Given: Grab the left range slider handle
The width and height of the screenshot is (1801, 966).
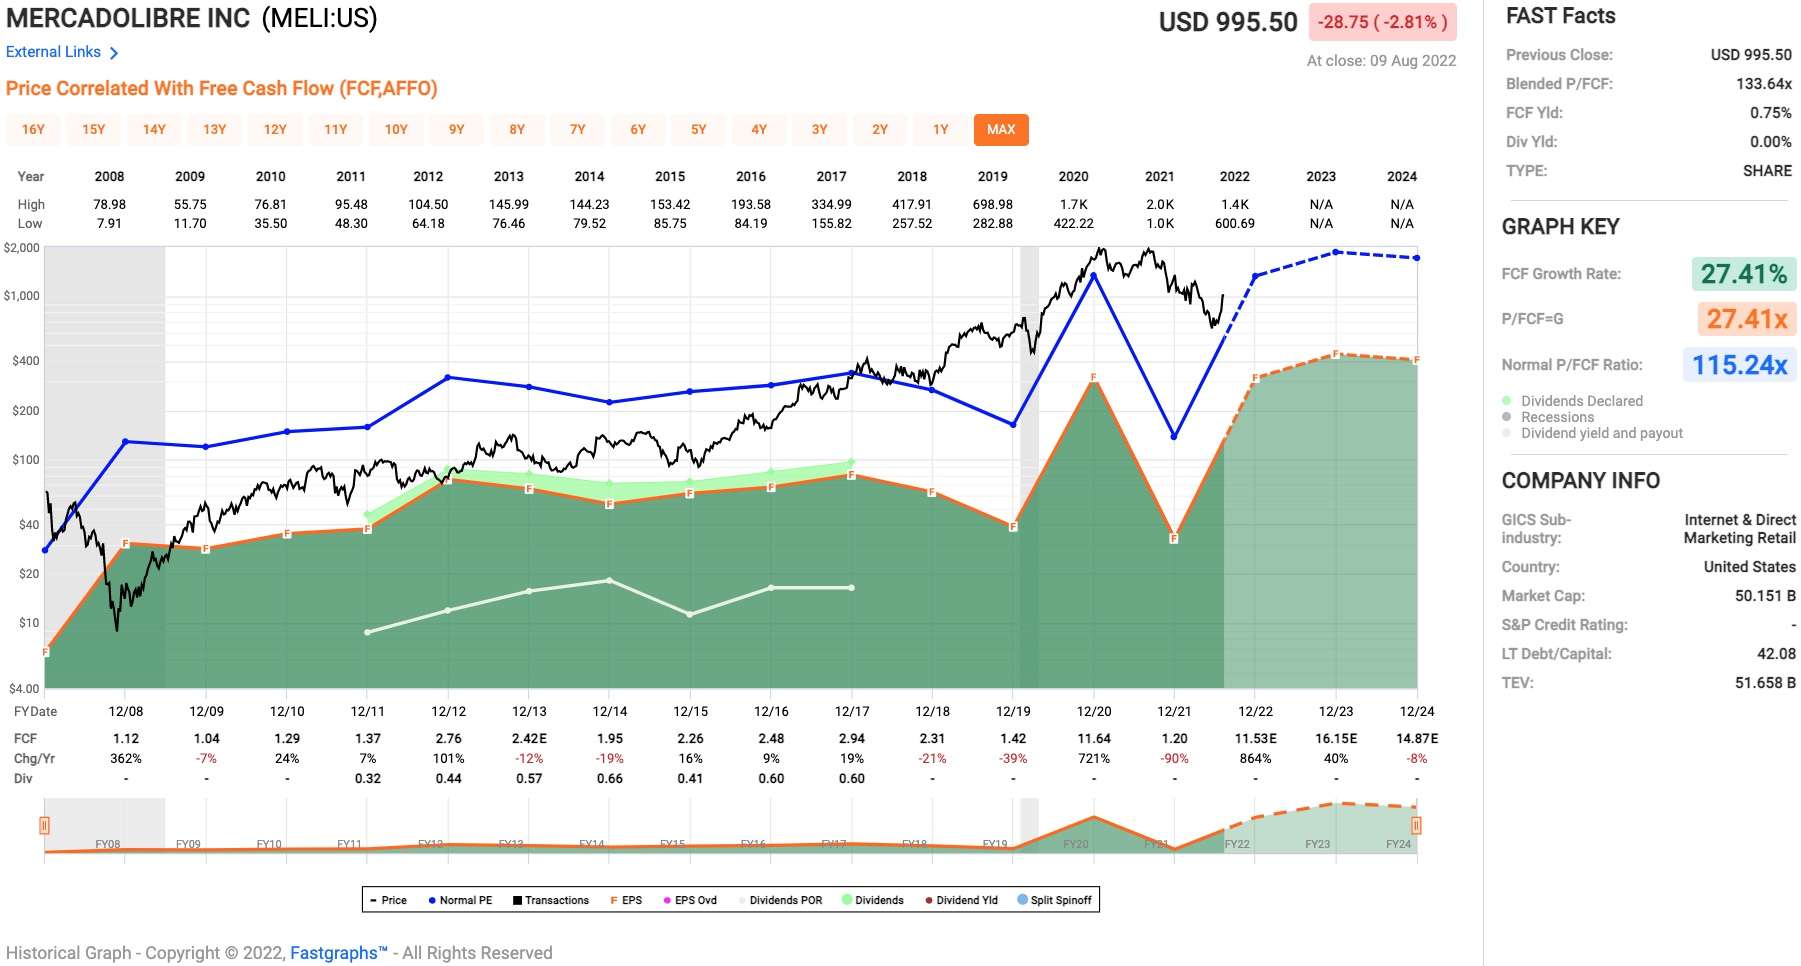Looking at the screenshot, I should point(44,825).
